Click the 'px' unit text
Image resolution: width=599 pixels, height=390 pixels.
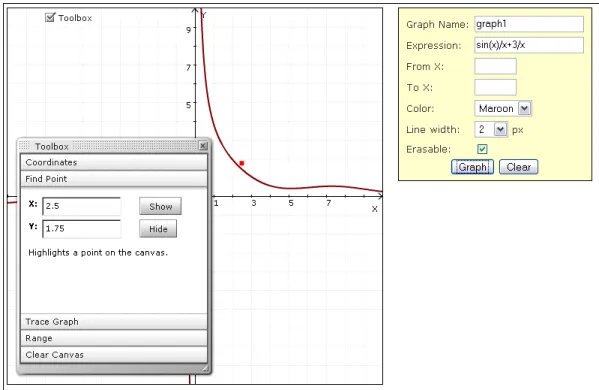pyautogui.click(x=518, y=130)
